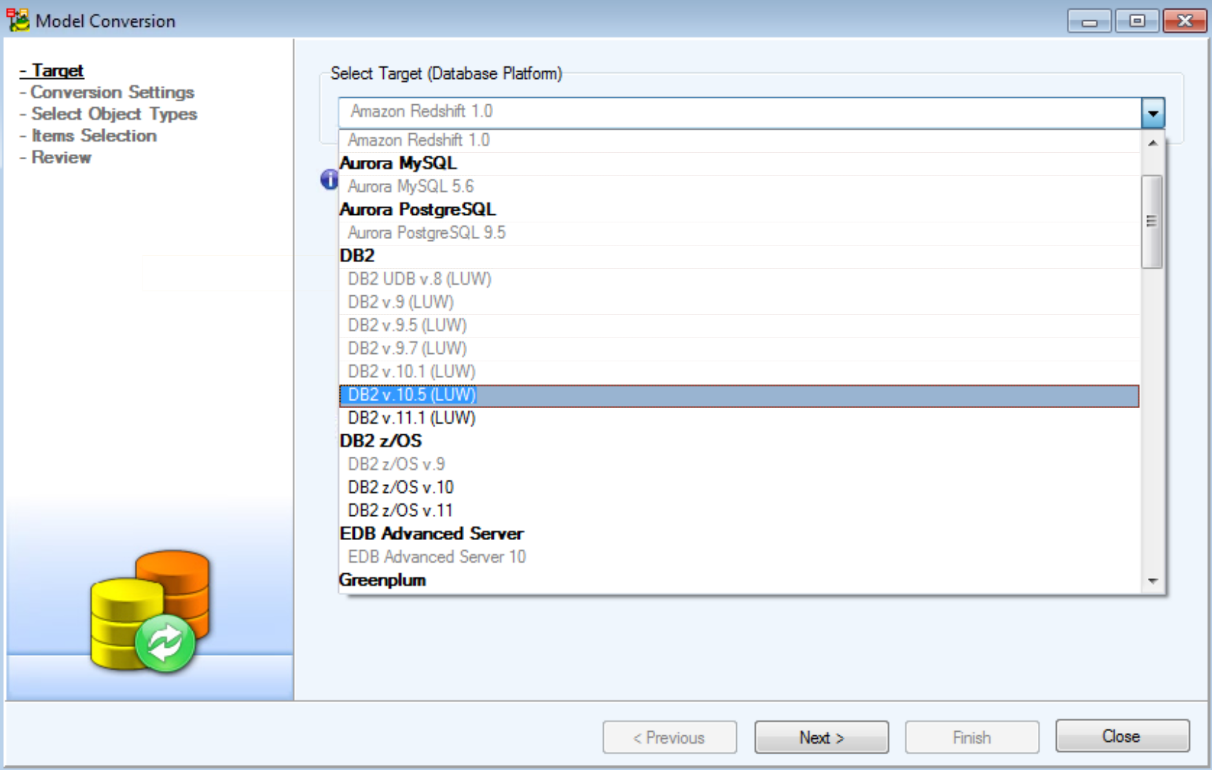
Task: Click the EDB Advanced Server group header
Action: (x=740, y=534)
